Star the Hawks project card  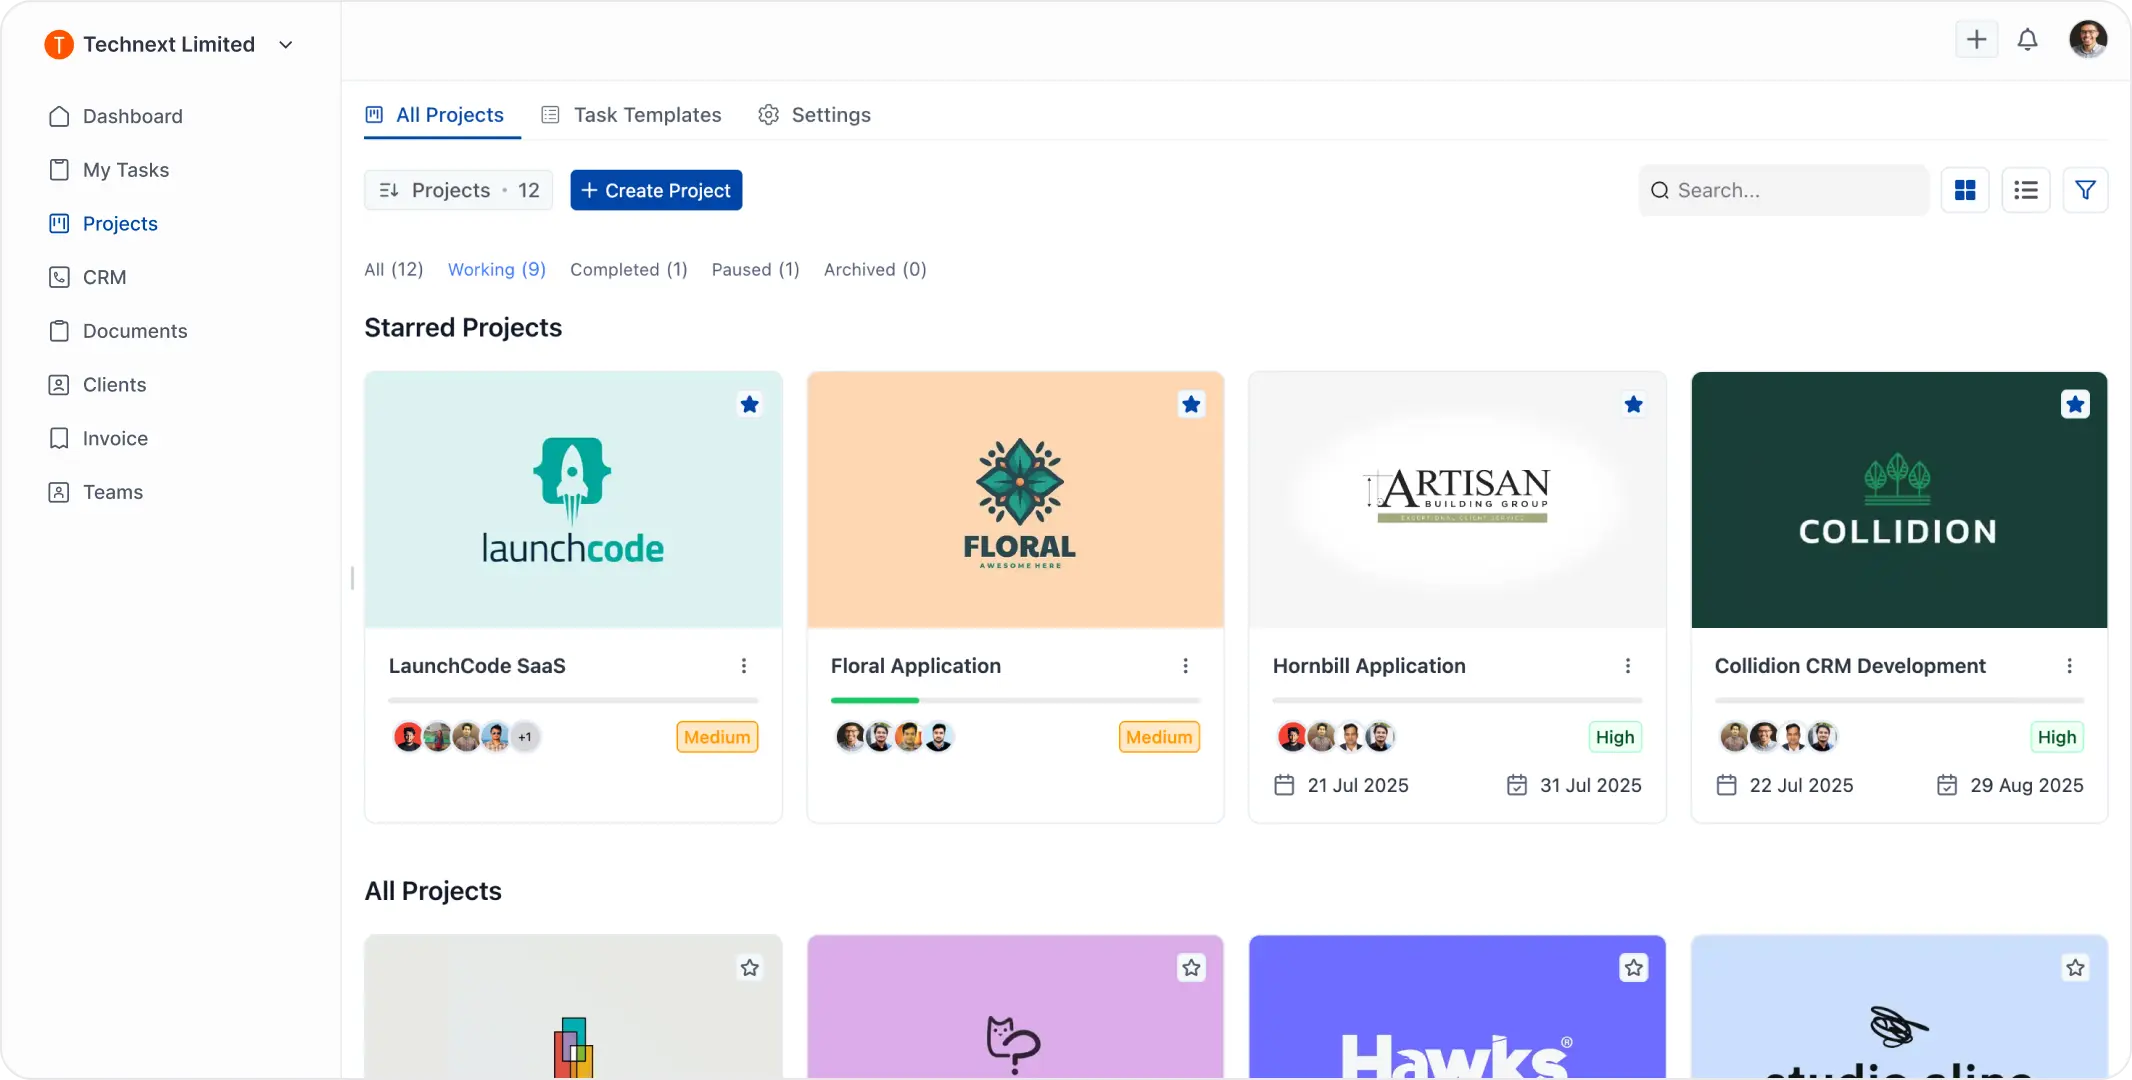click(x=1633, y=967)
